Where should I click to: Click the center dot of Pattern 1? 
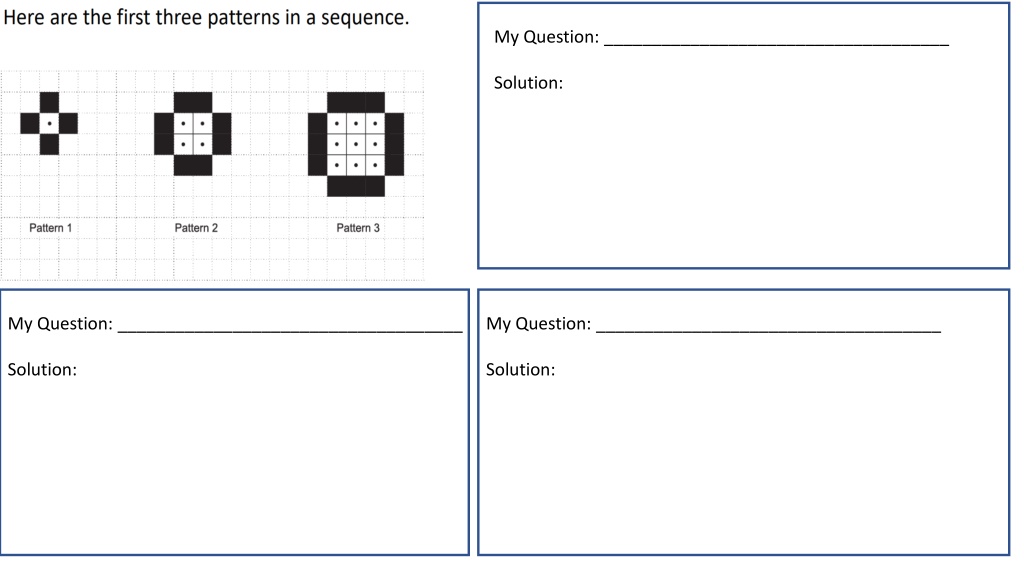tap(49, 123)
